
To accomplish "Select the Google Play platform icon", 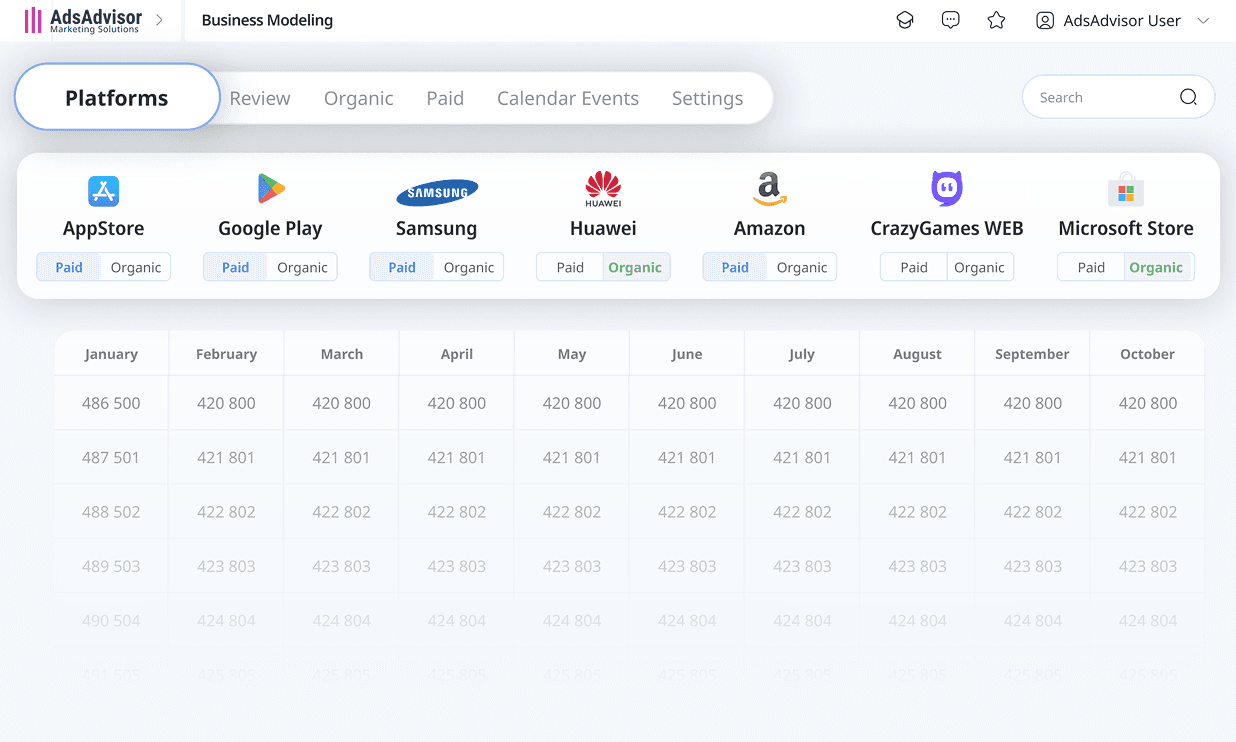I will [271, 188].
